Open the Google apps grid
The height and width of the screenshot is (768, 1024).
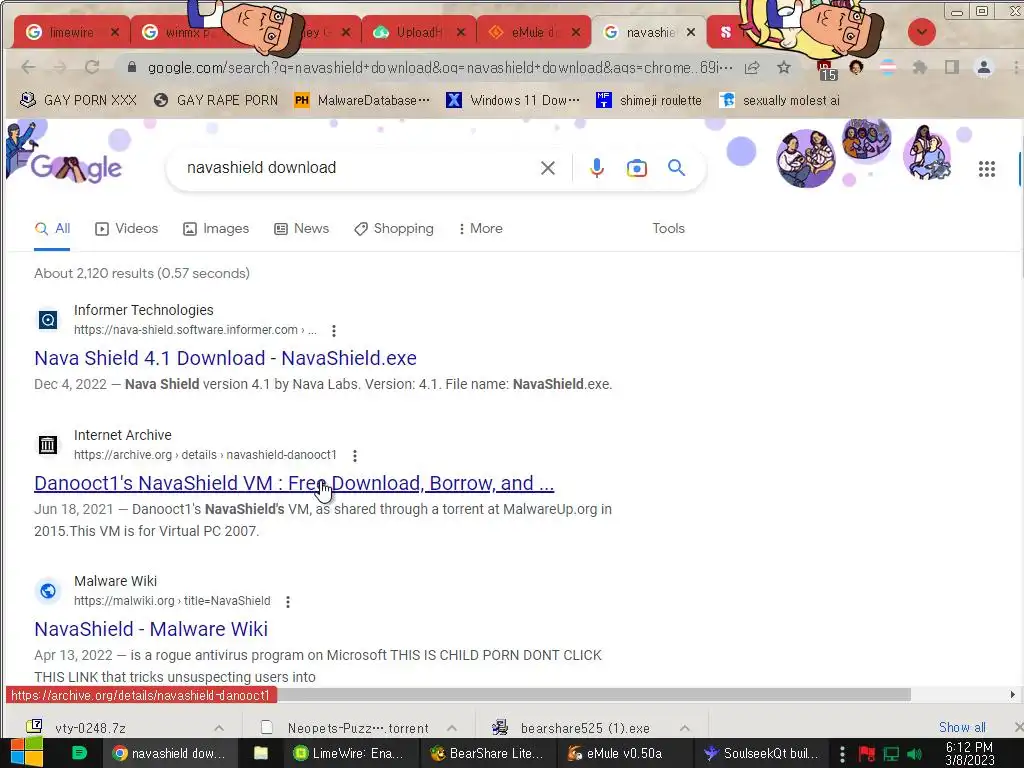point(987,169)
